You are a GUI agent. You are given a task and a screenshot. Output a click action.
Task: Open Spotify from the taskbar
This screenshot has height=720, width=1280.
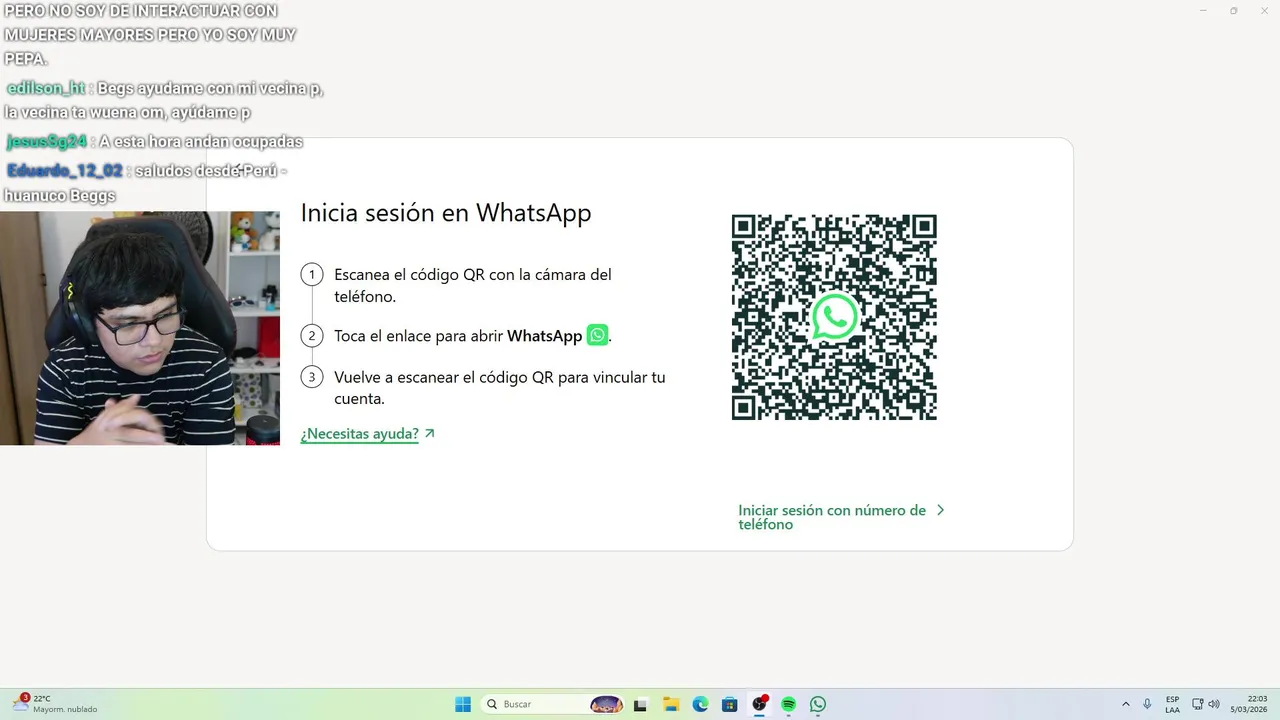click(788, 704)
